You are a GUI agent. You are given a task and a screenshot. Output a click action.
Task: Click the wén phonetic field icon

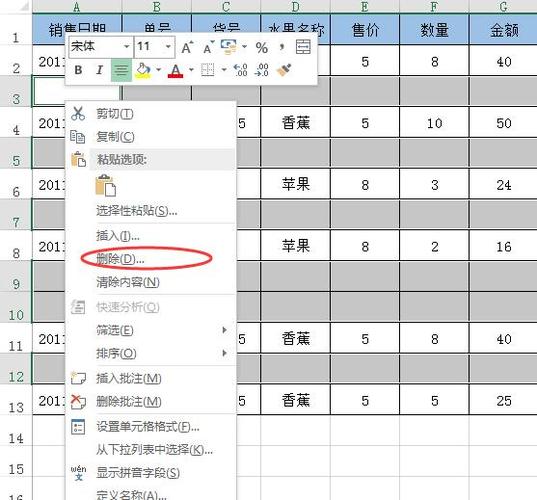tap(78, 473)
